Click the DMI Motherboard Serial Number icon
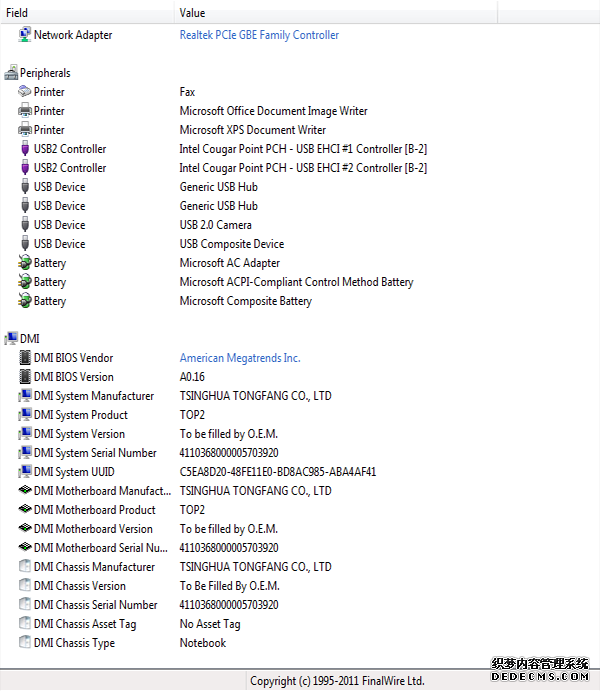600x691 pixels. [x=25, y=547]
